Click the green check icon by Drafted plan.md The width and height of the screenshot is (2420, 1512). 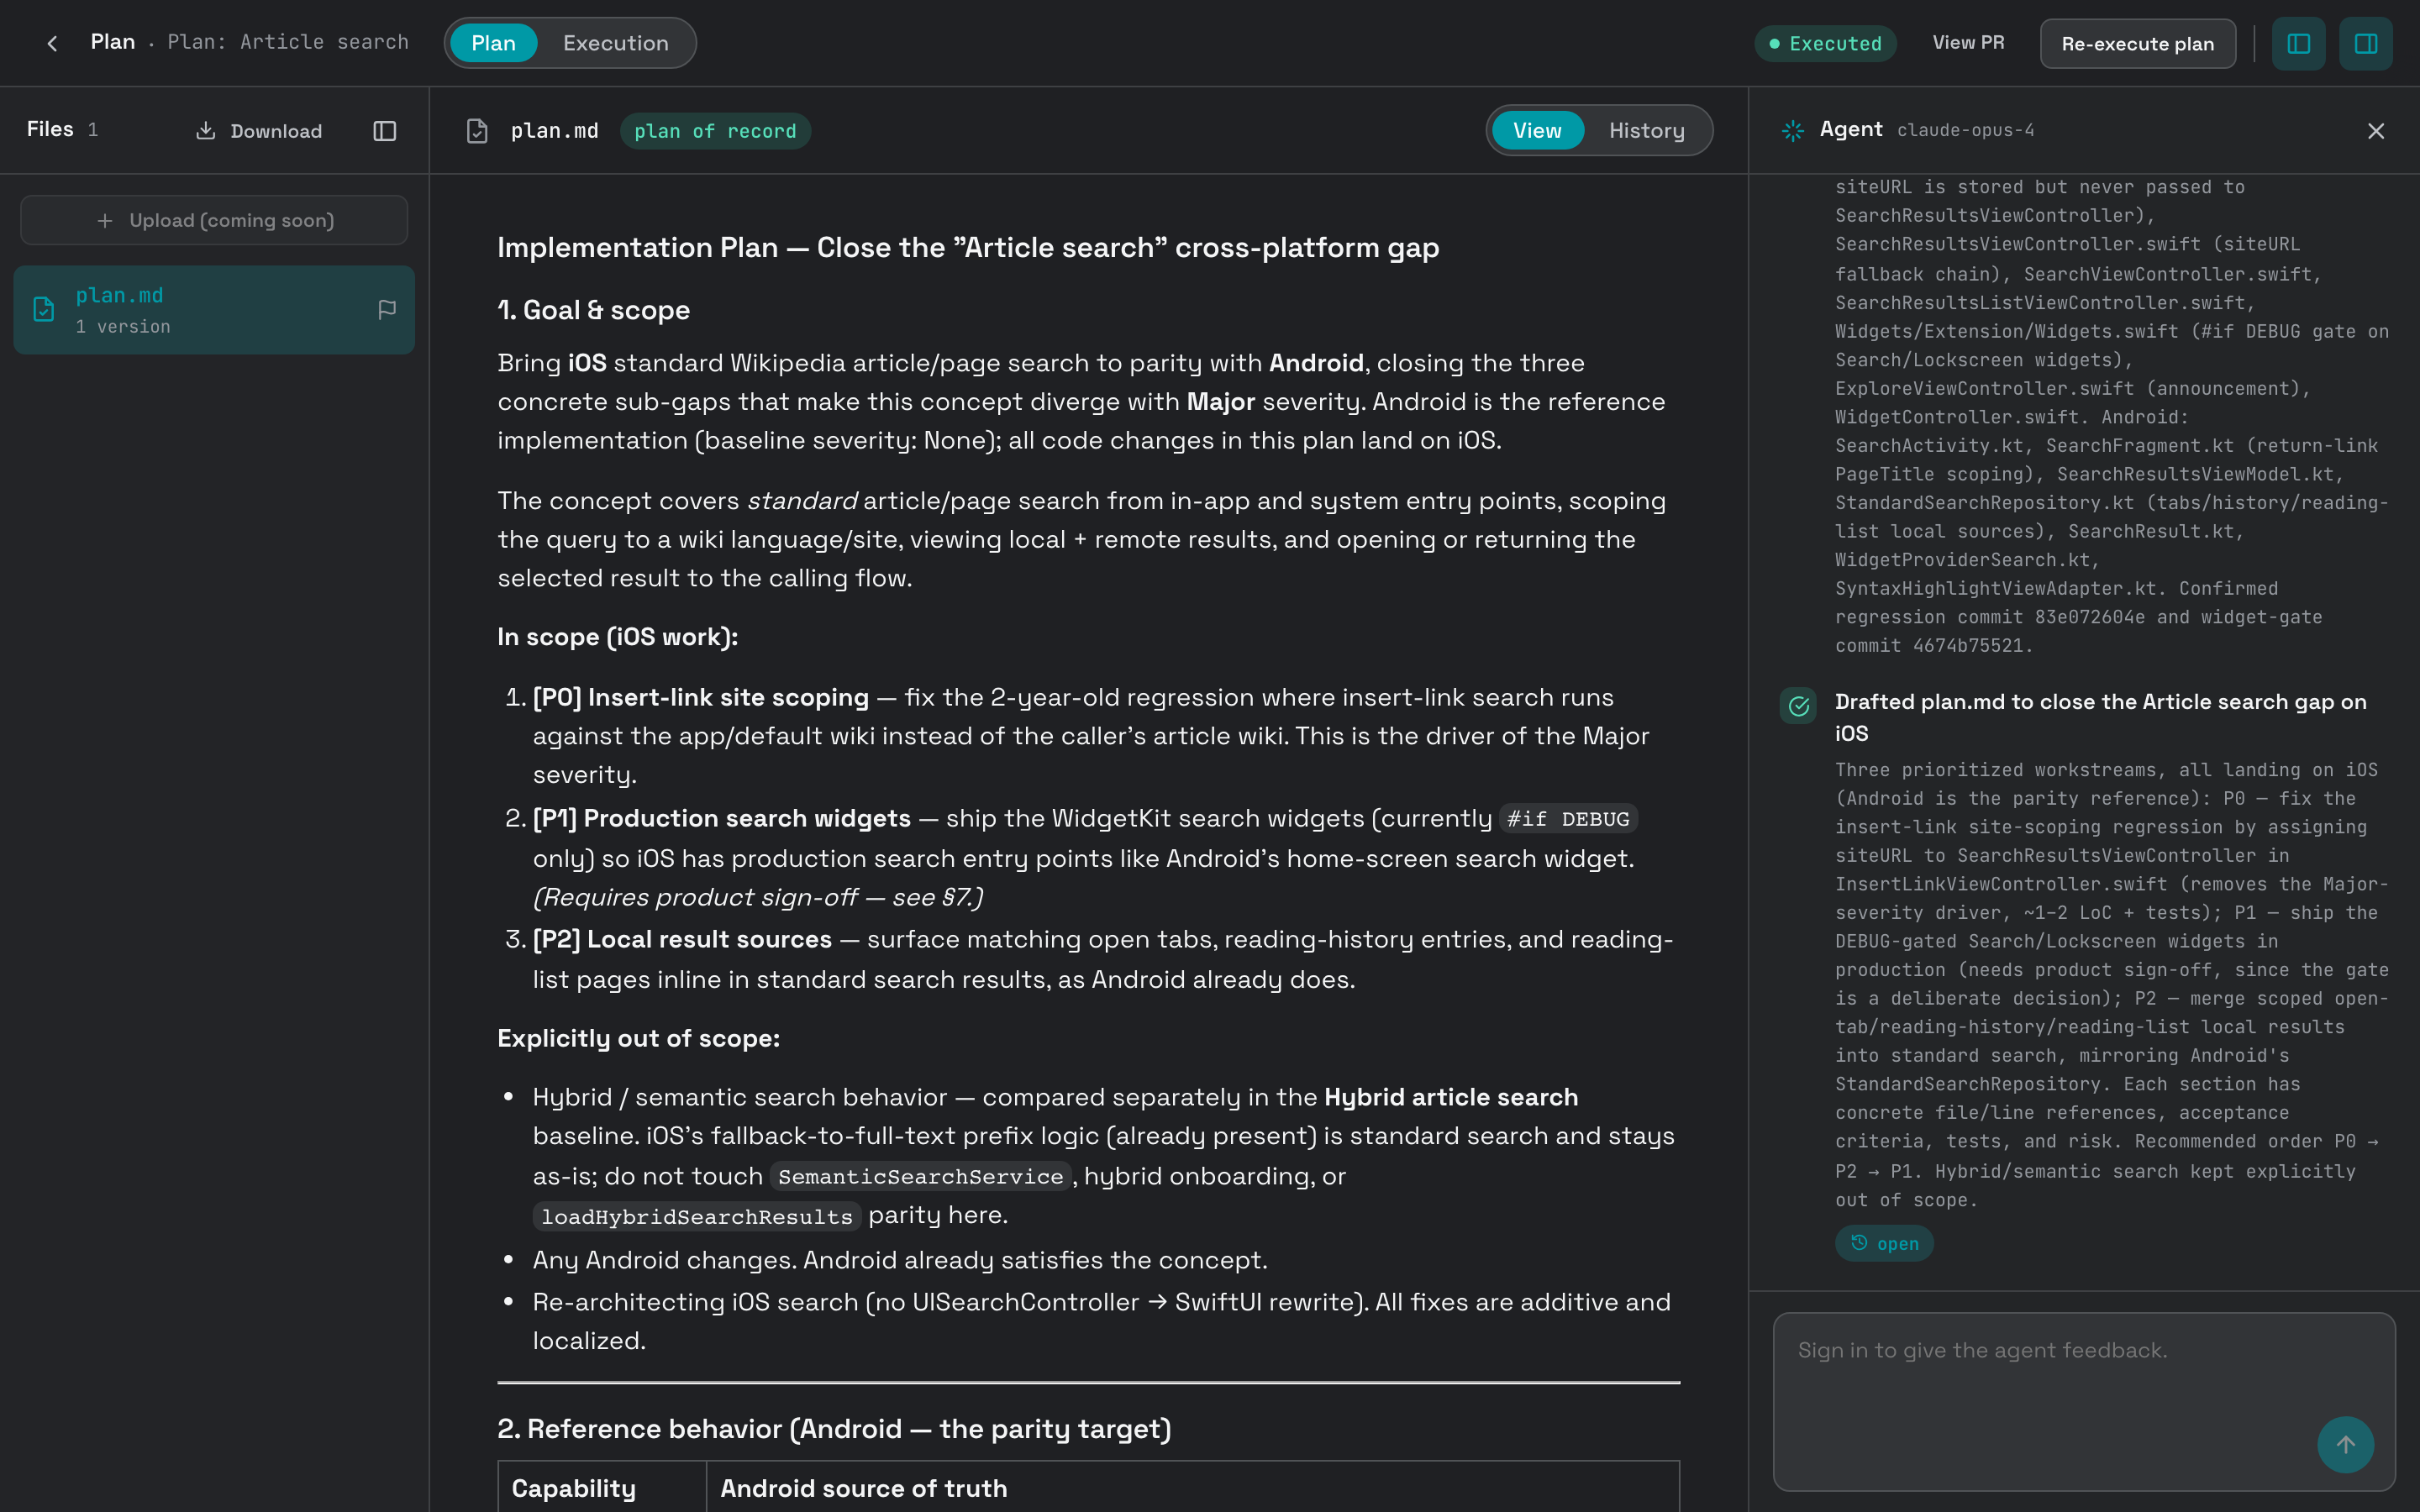[1799, 706]
